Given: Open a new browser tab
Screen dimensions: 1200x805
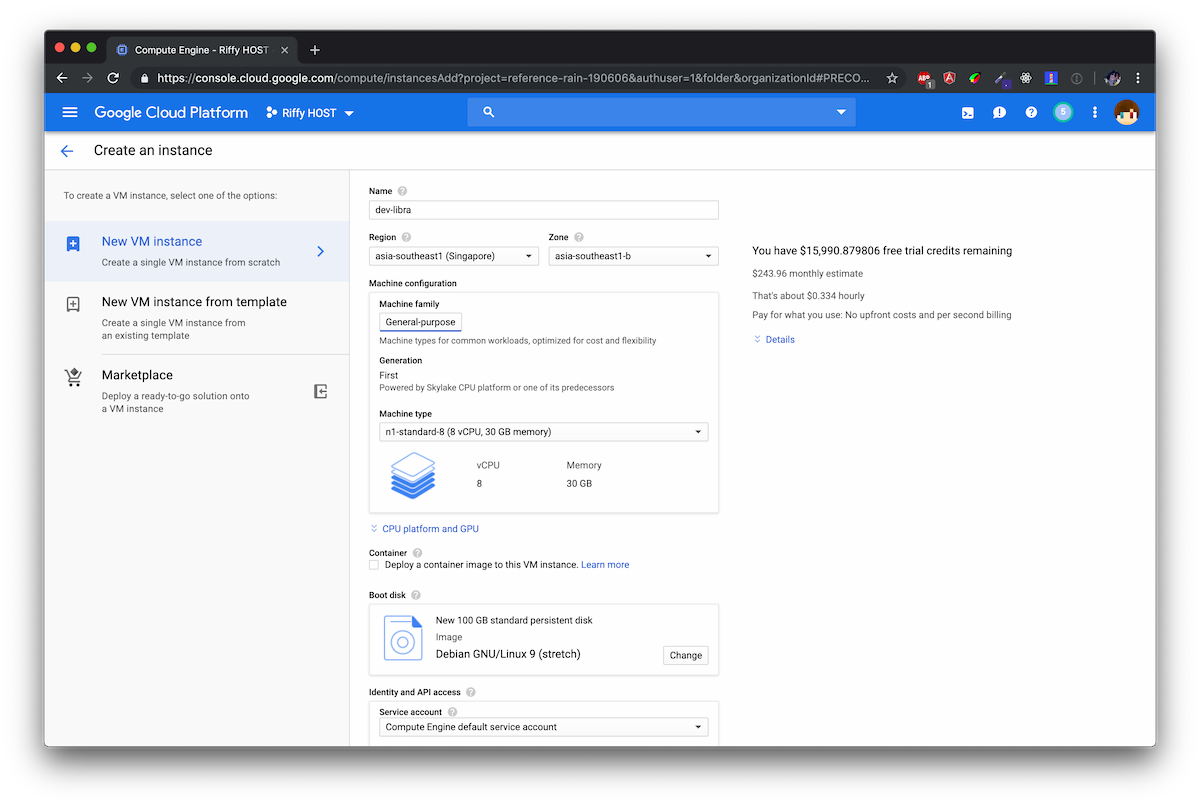Looking at the screenshot, I should click(315, 50).
